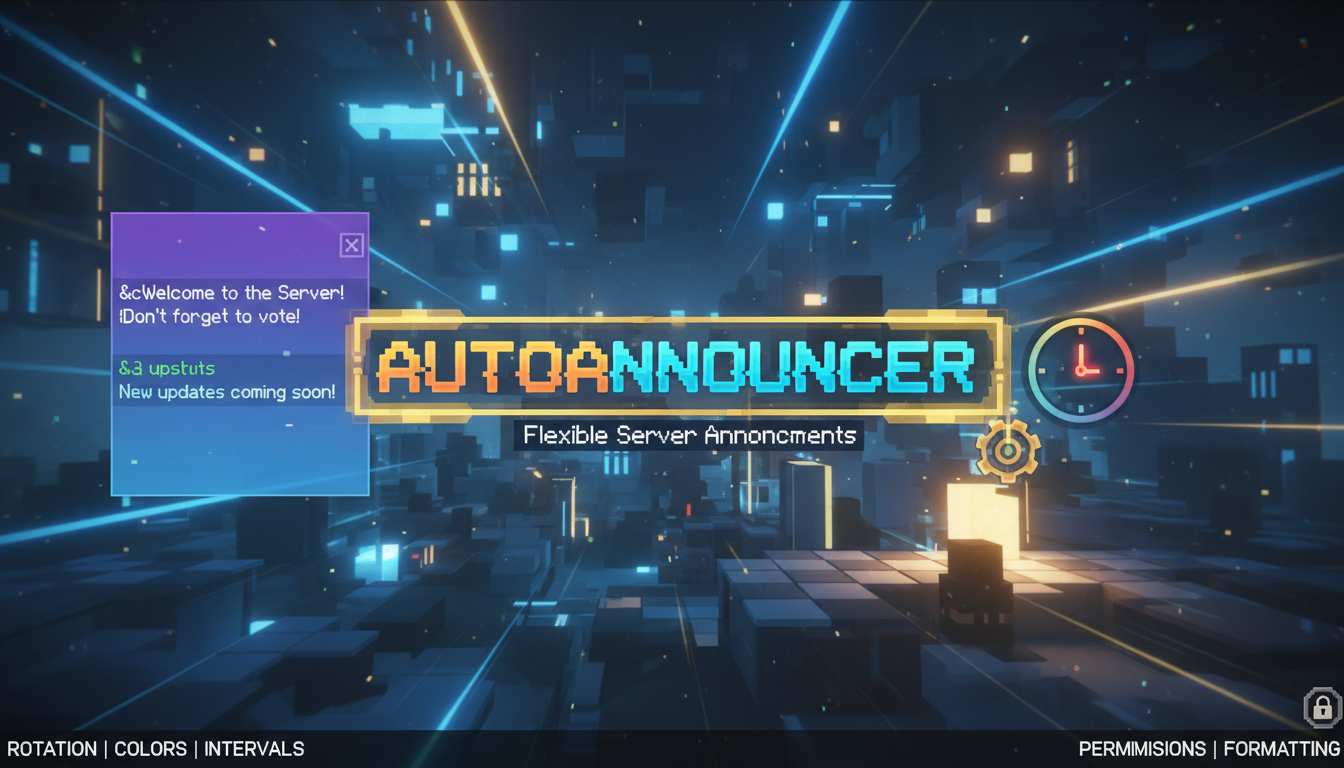Select the ROTATION label
This screenshot has height=768, width=1344.
pyautogui.click(x=52, y=749)
